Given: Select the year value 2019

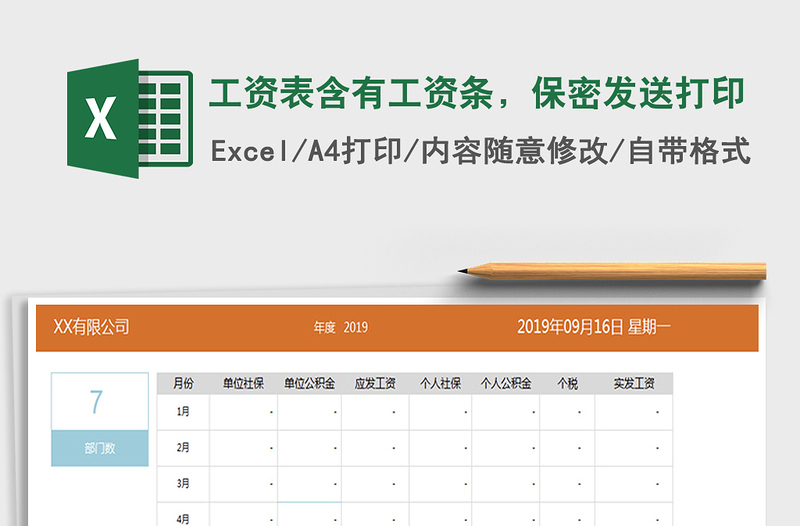Looking at the screenshot, I should pos(356,328).
